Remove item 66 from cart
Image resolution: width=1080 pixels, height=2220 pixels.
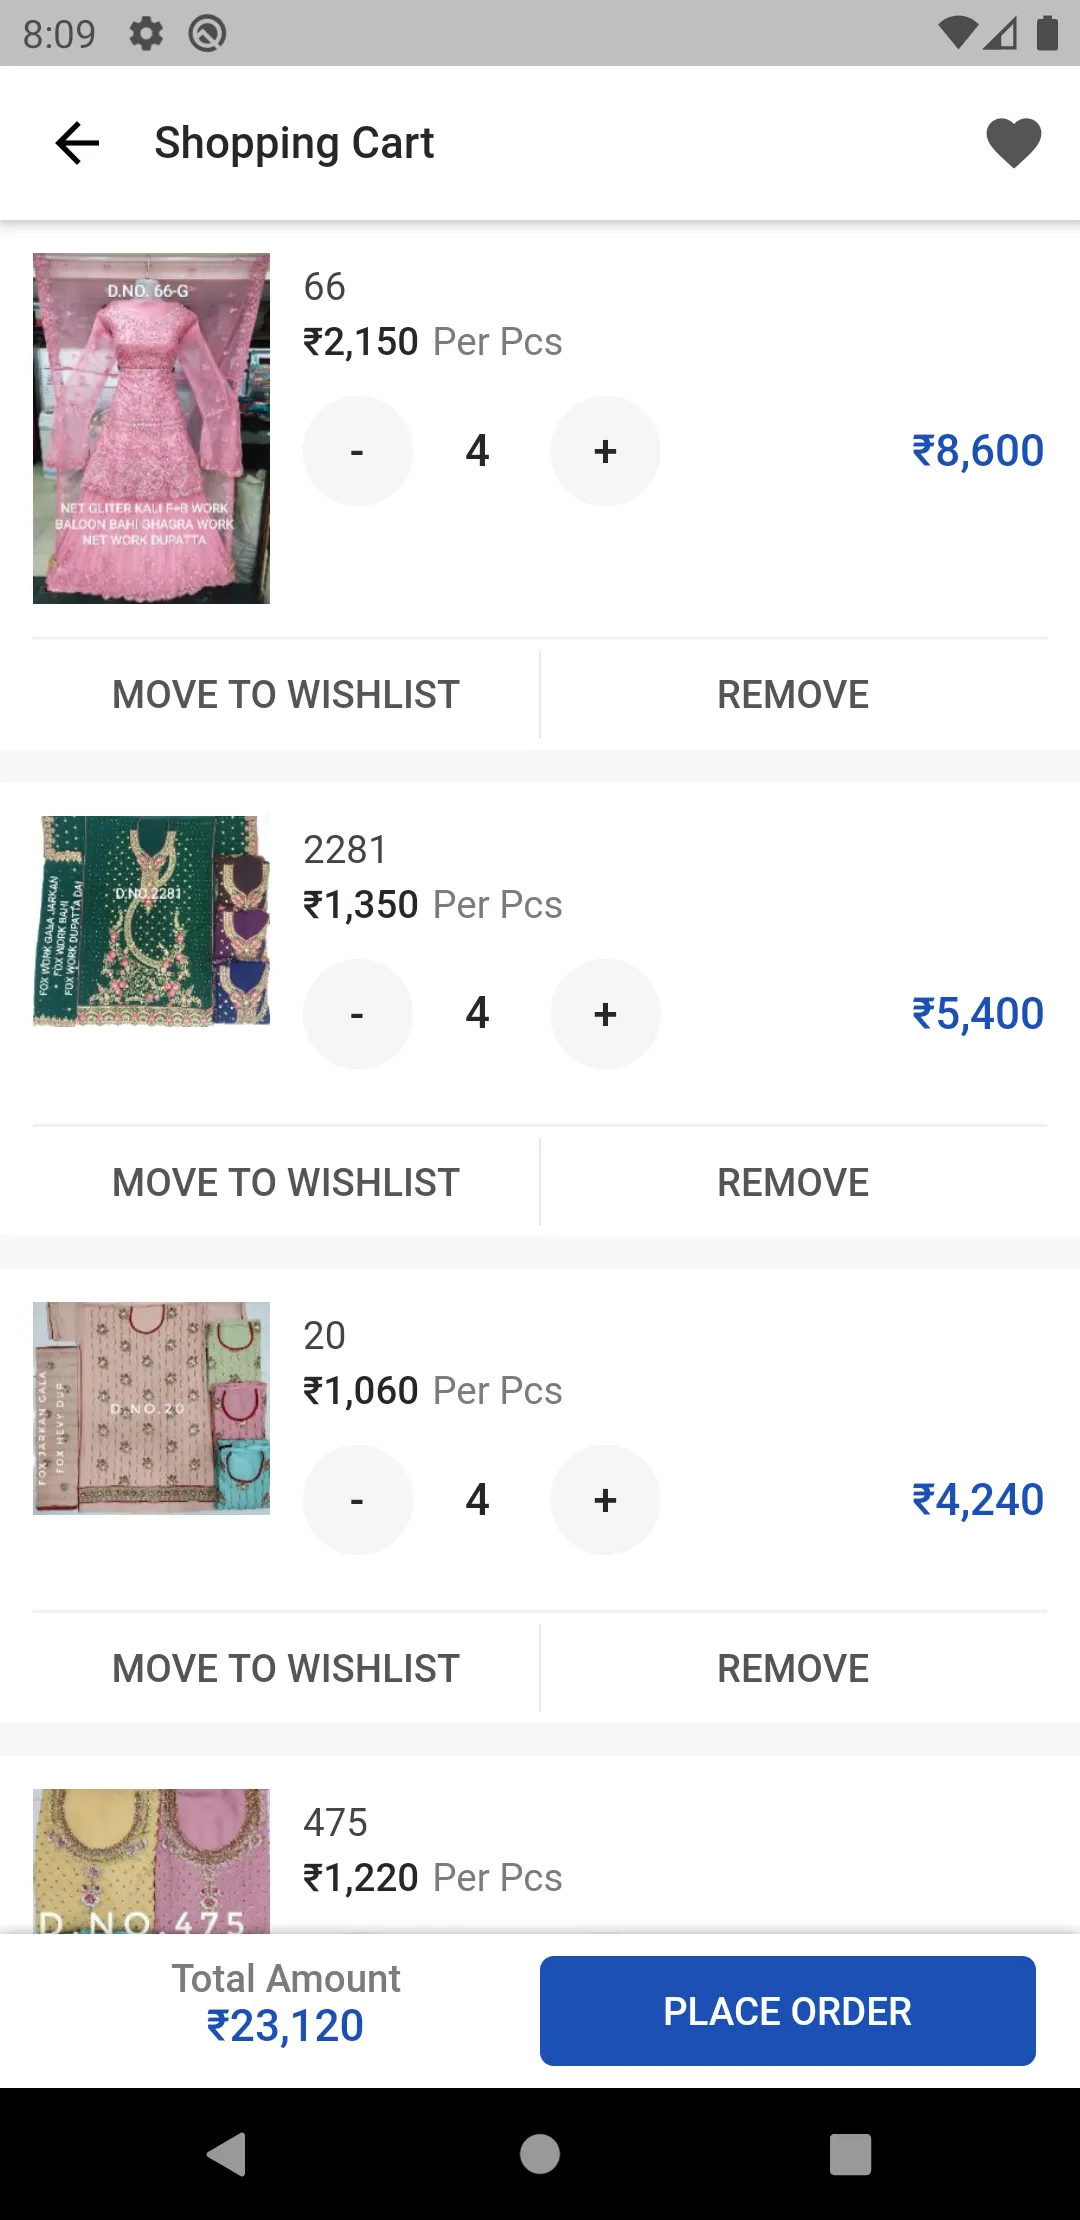click(x=793, y=695)
